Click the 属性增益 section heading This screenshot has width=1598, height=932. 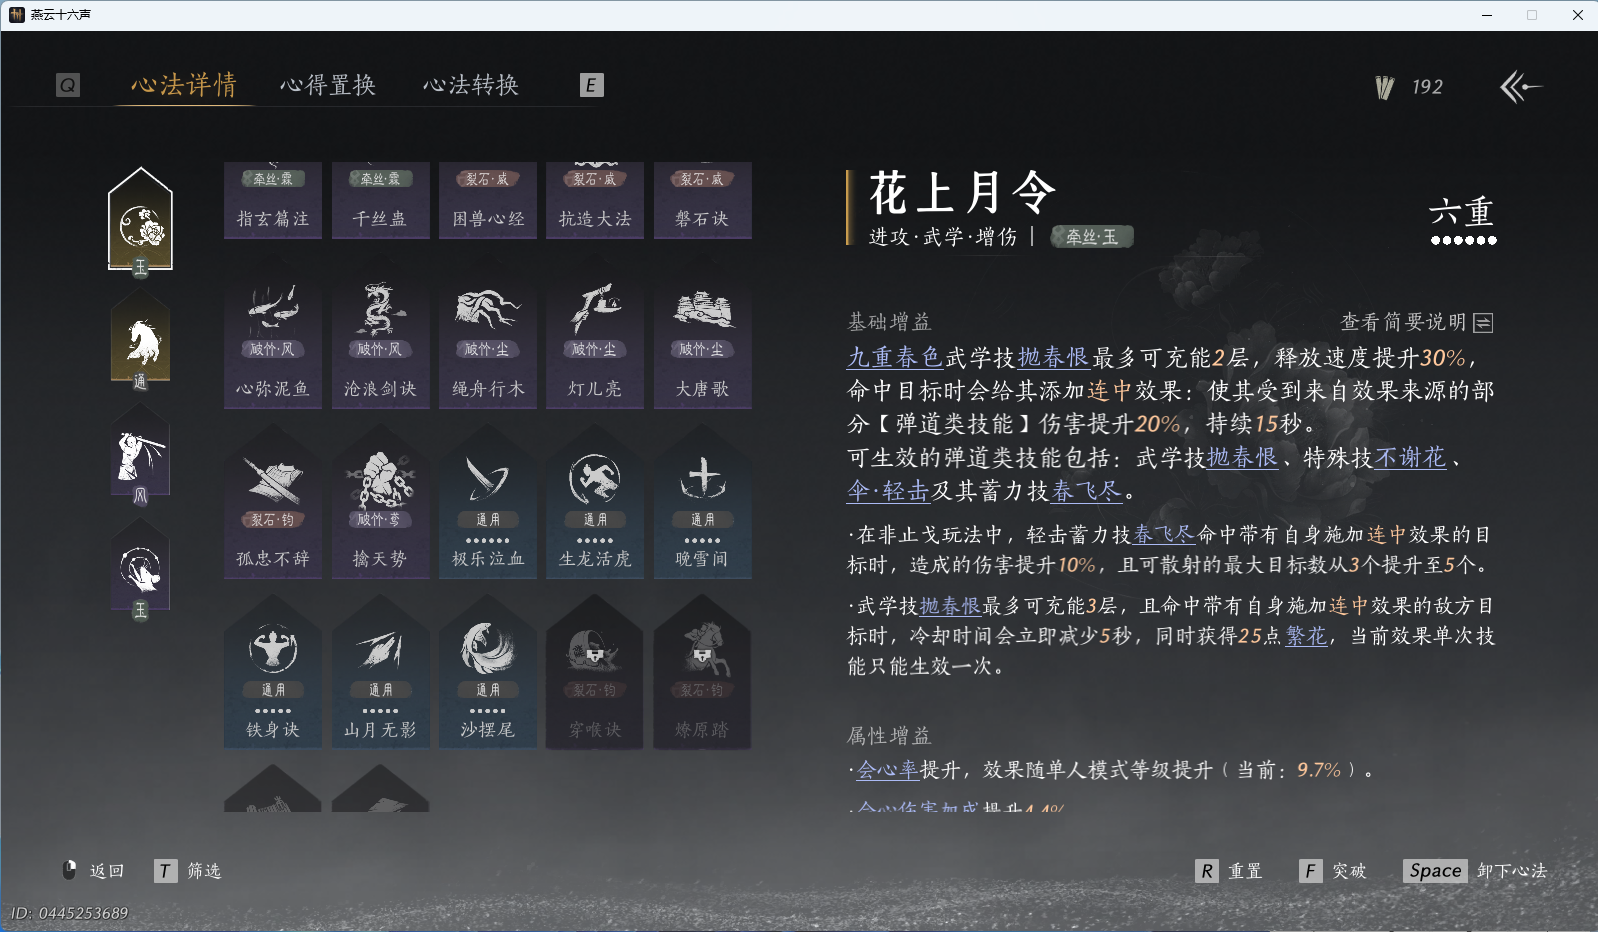point(889,736)
